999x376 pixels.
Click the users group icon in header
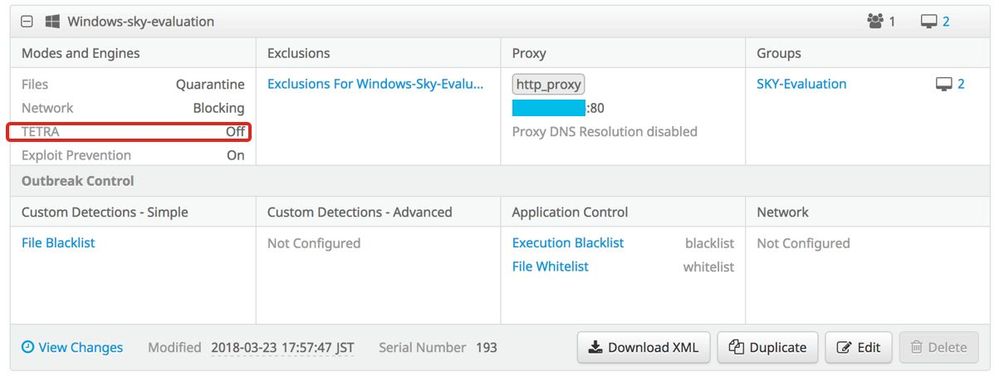tap(875, 22)
